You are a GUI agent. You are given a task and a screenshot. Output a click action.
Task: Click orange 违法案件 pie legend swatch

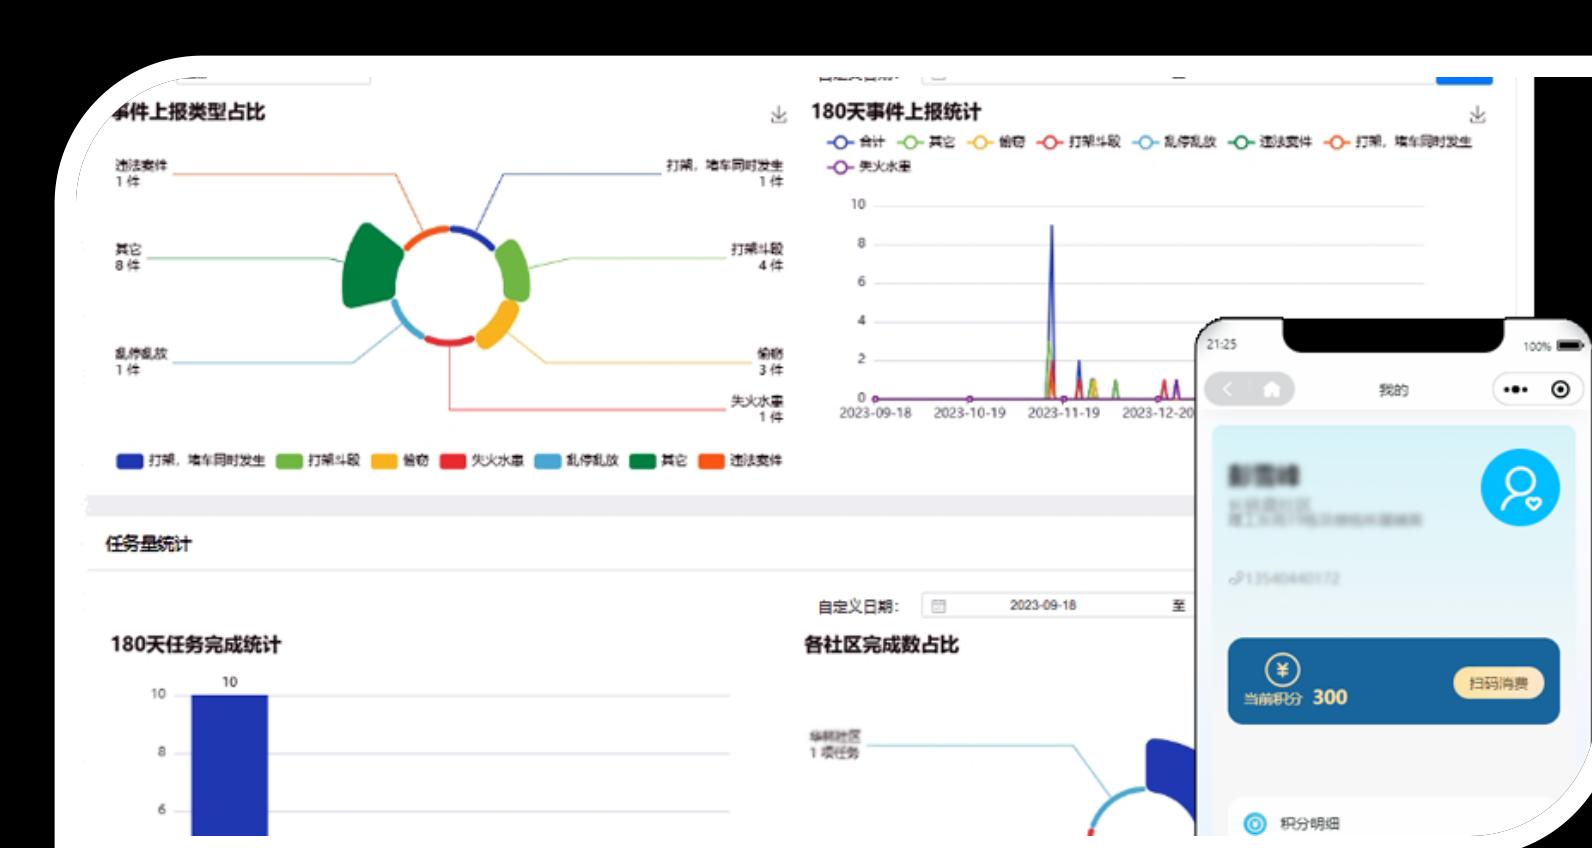(x=711, y=461)
